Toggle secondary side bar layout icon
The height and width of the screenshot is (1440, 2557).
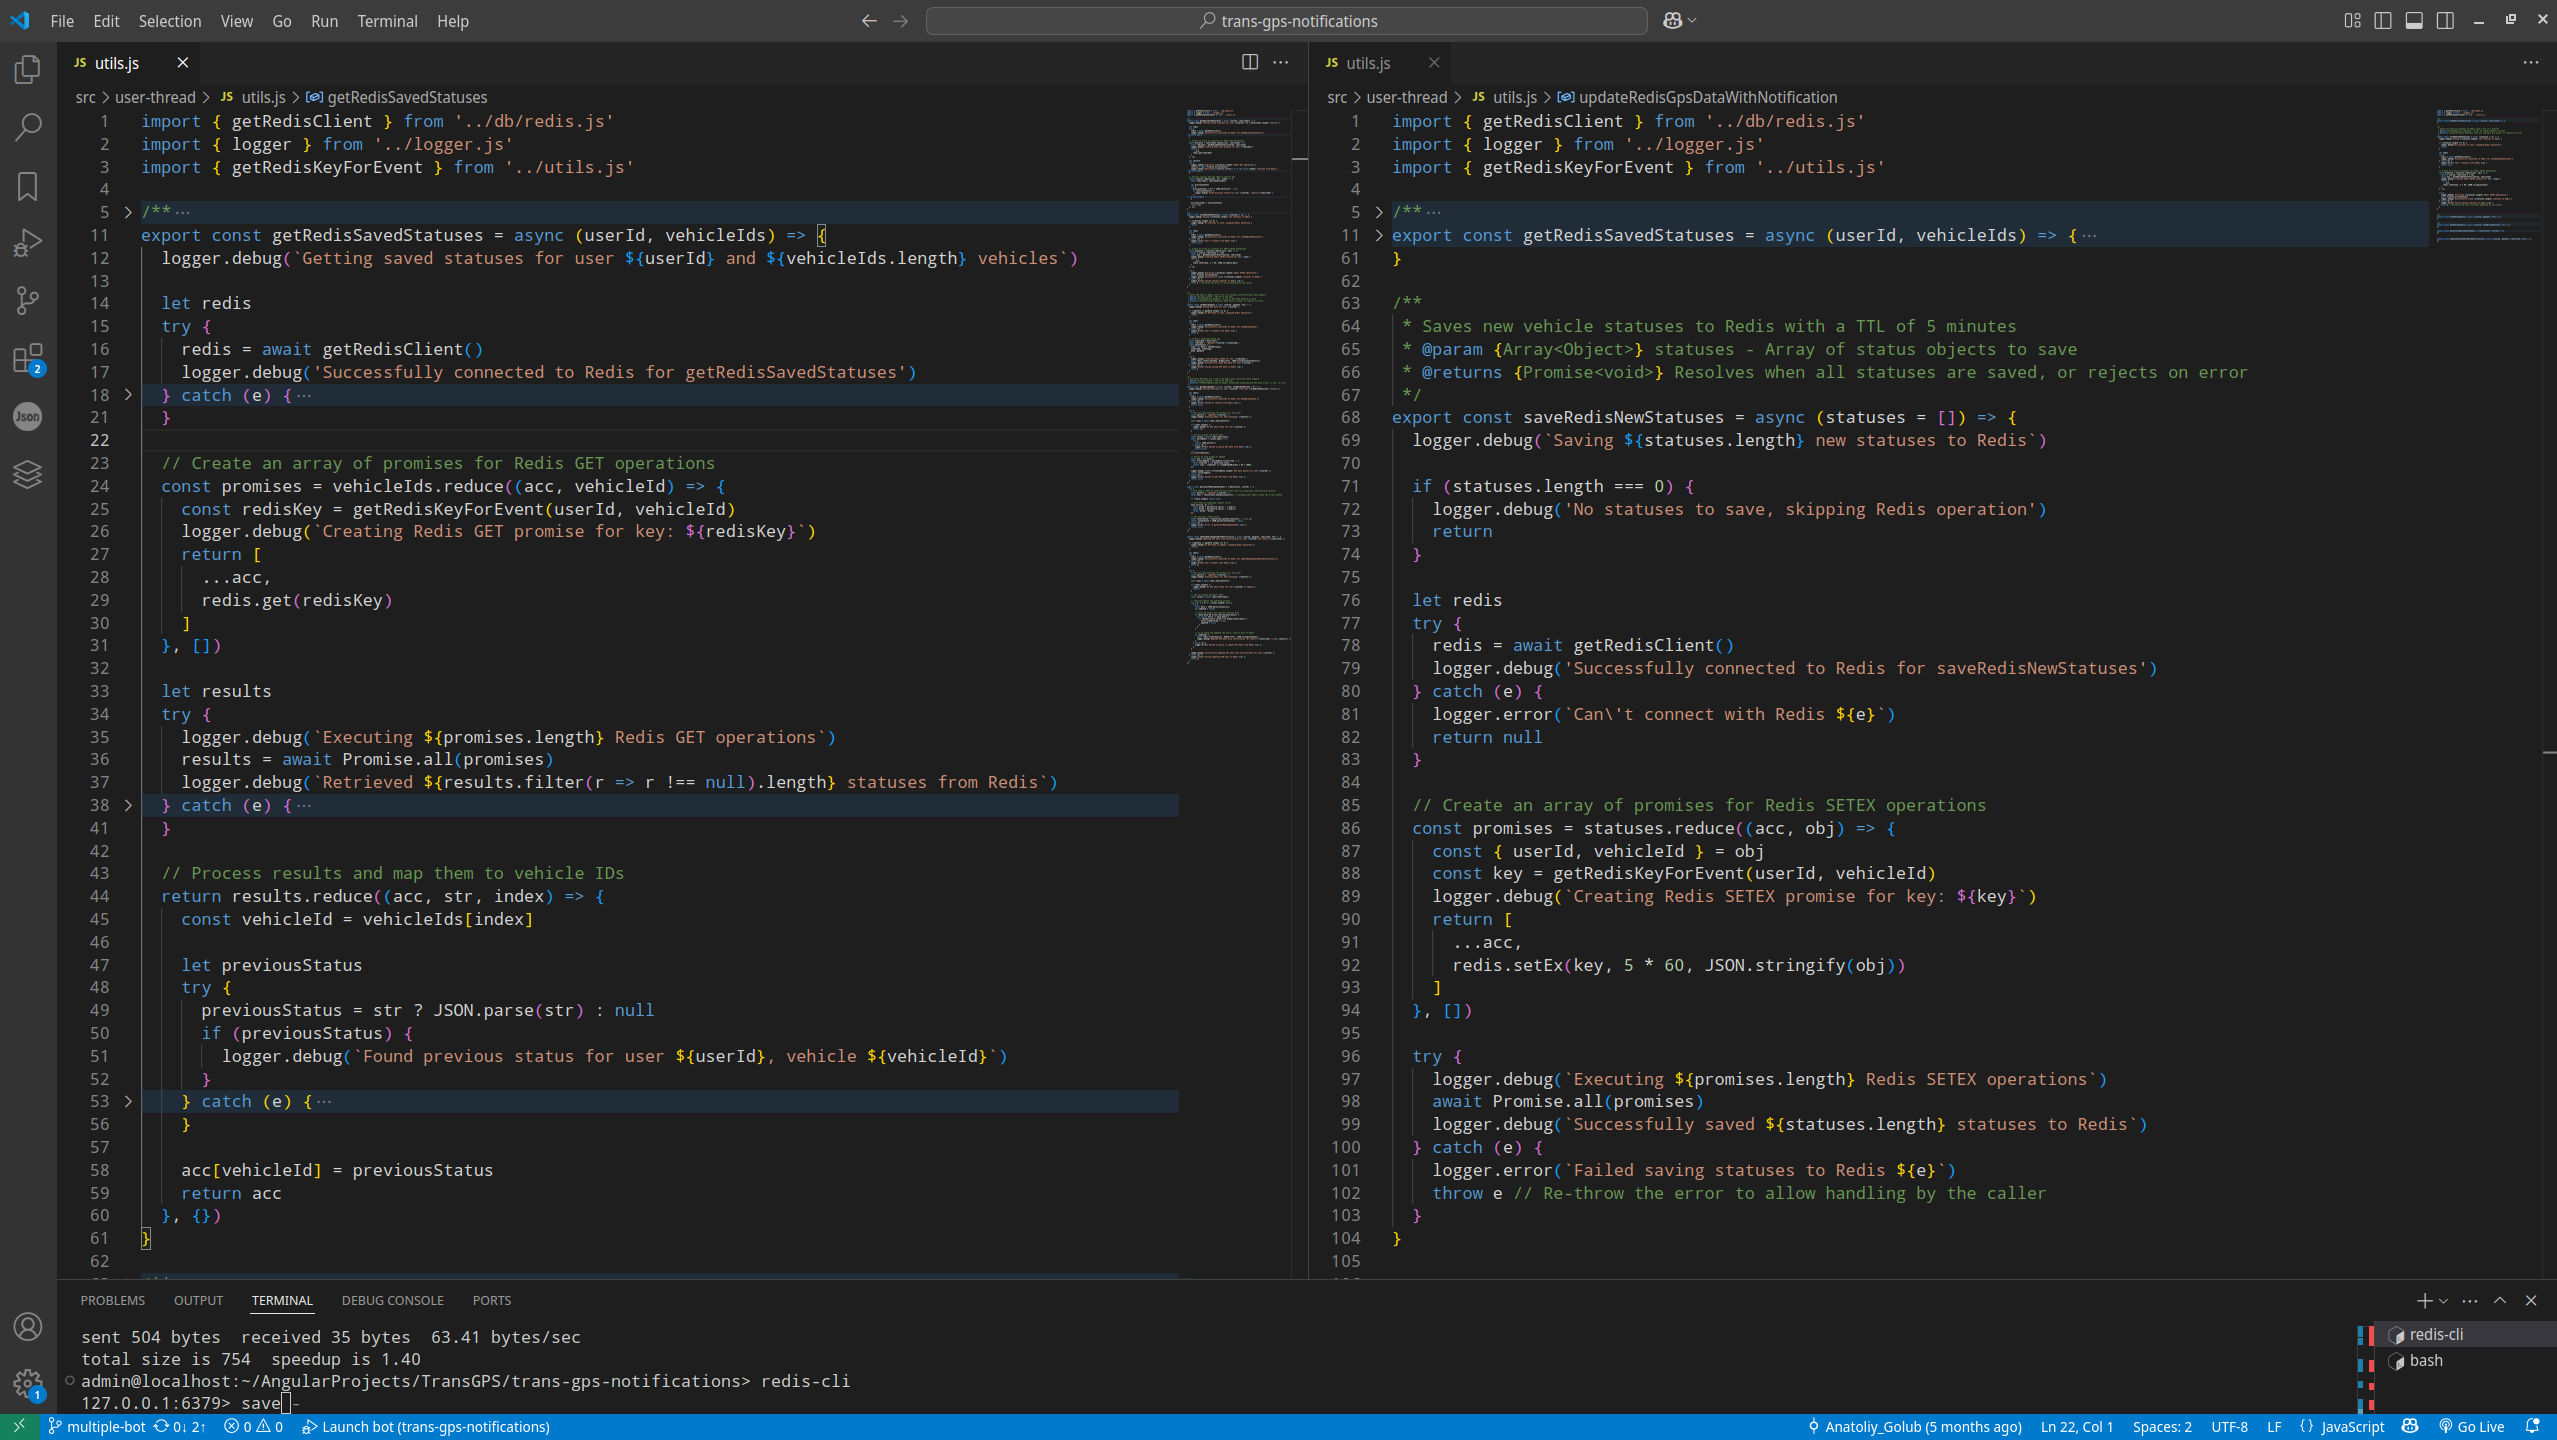(2445, 21)
